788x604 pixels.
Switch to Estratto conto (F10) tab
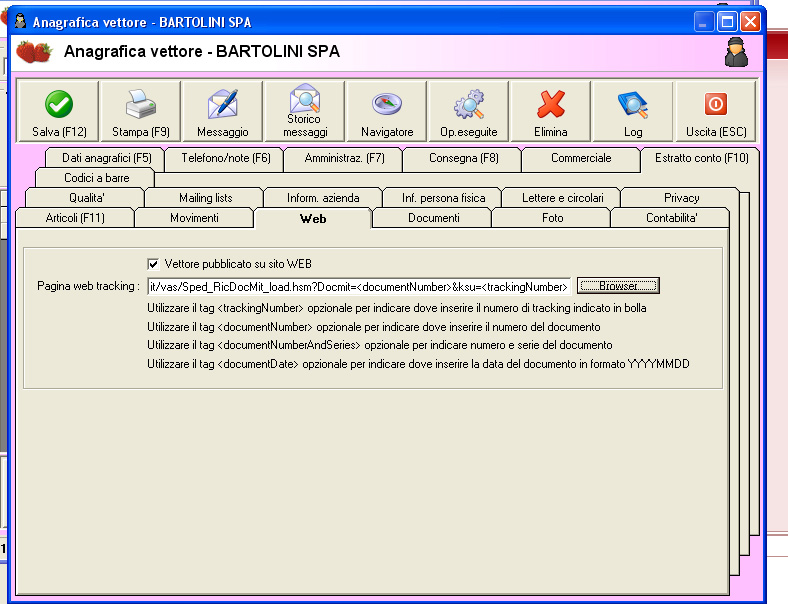702,158
